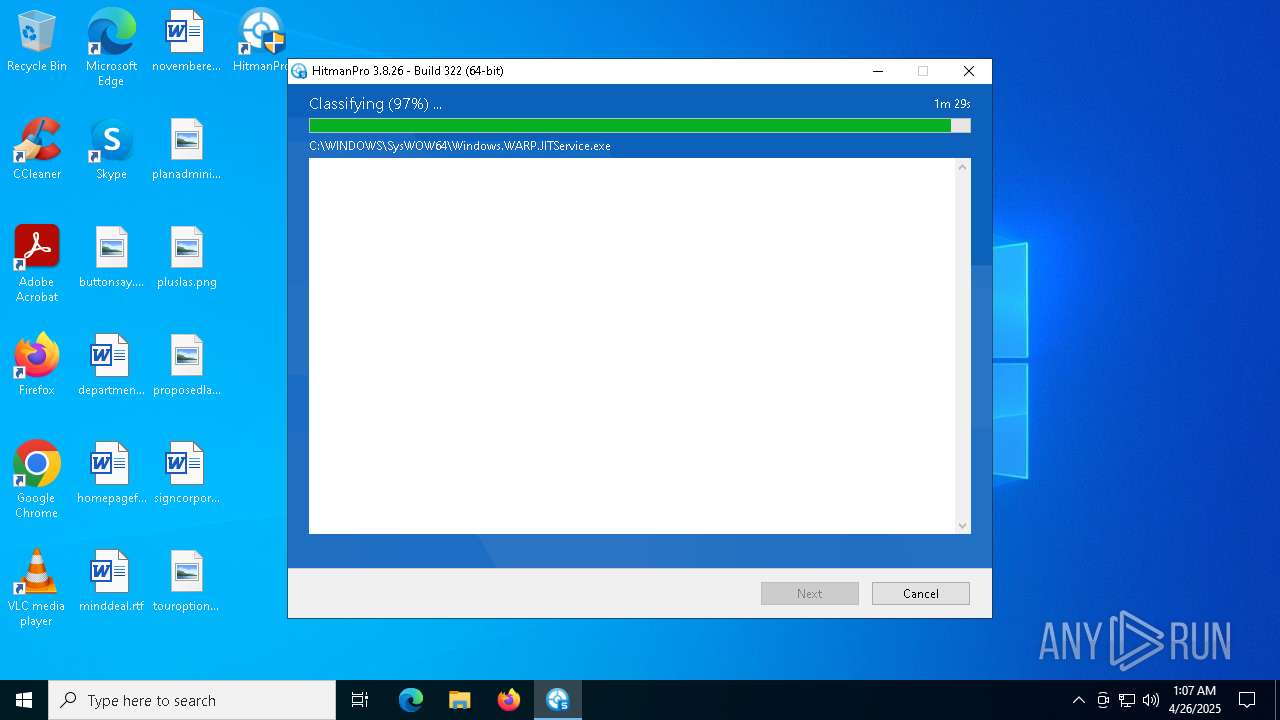Open the Recycle Bin desktop icon
This screenshot has height=720, width=1280.
pos(36,41)
